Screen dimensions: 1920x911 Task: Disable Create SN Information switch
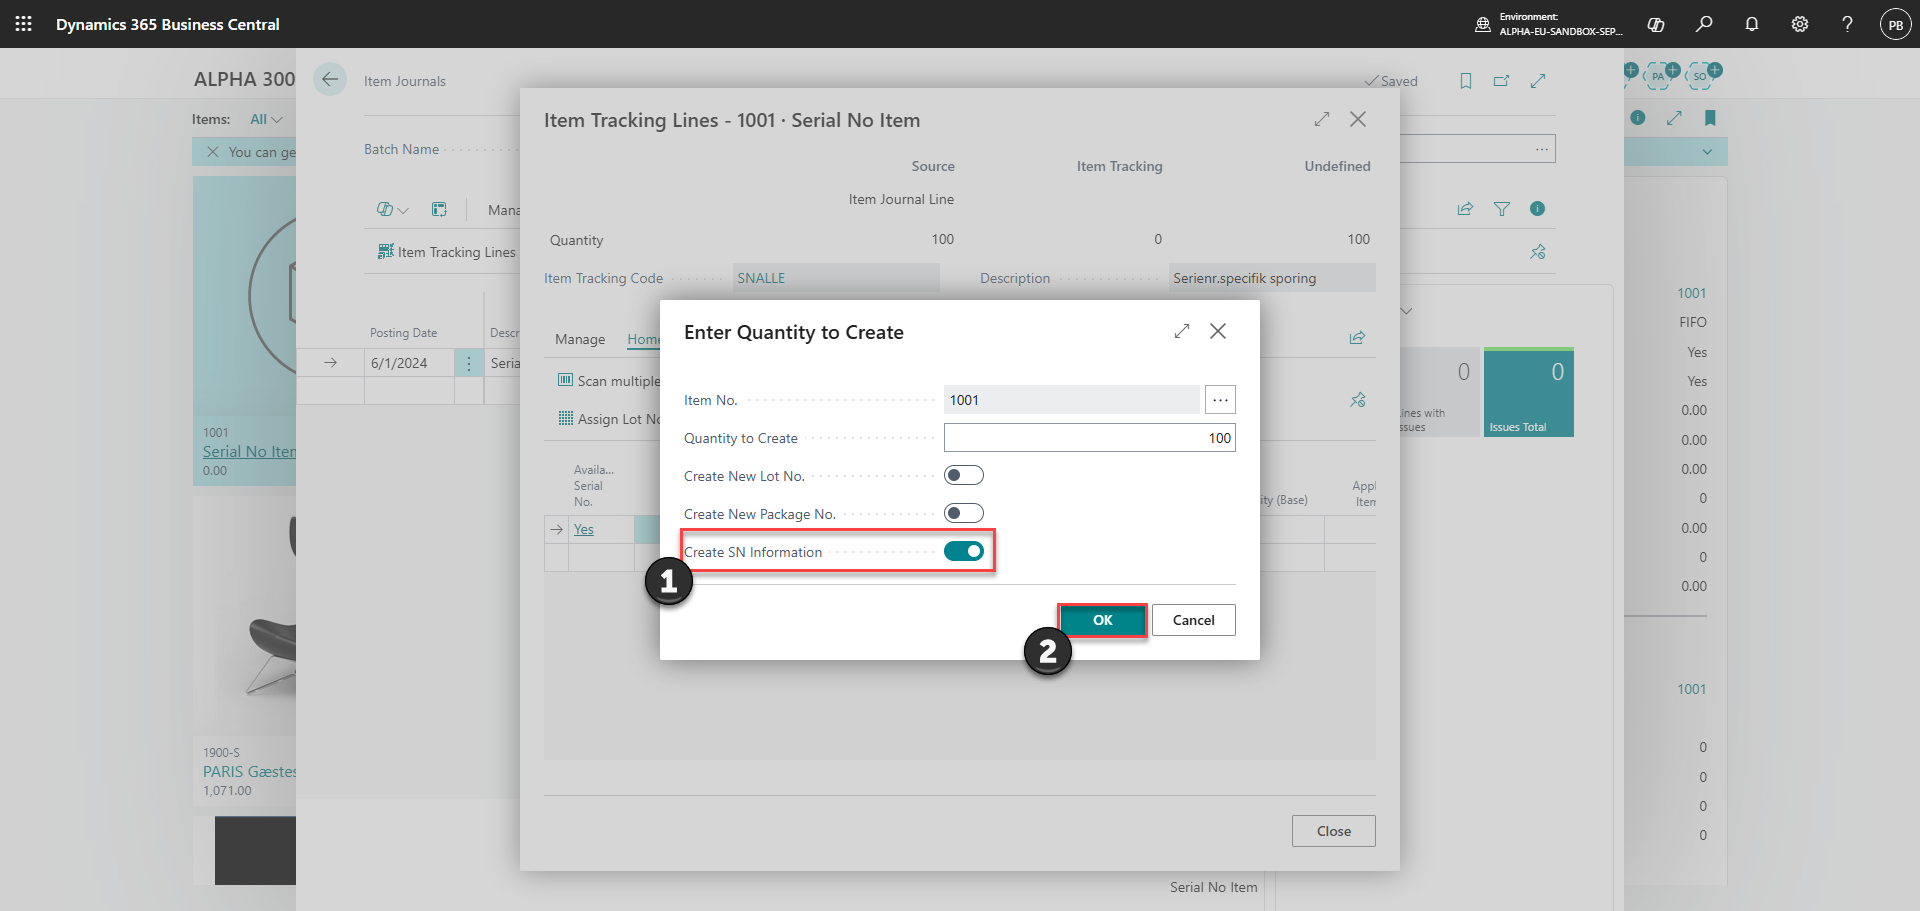pos(964,551)
